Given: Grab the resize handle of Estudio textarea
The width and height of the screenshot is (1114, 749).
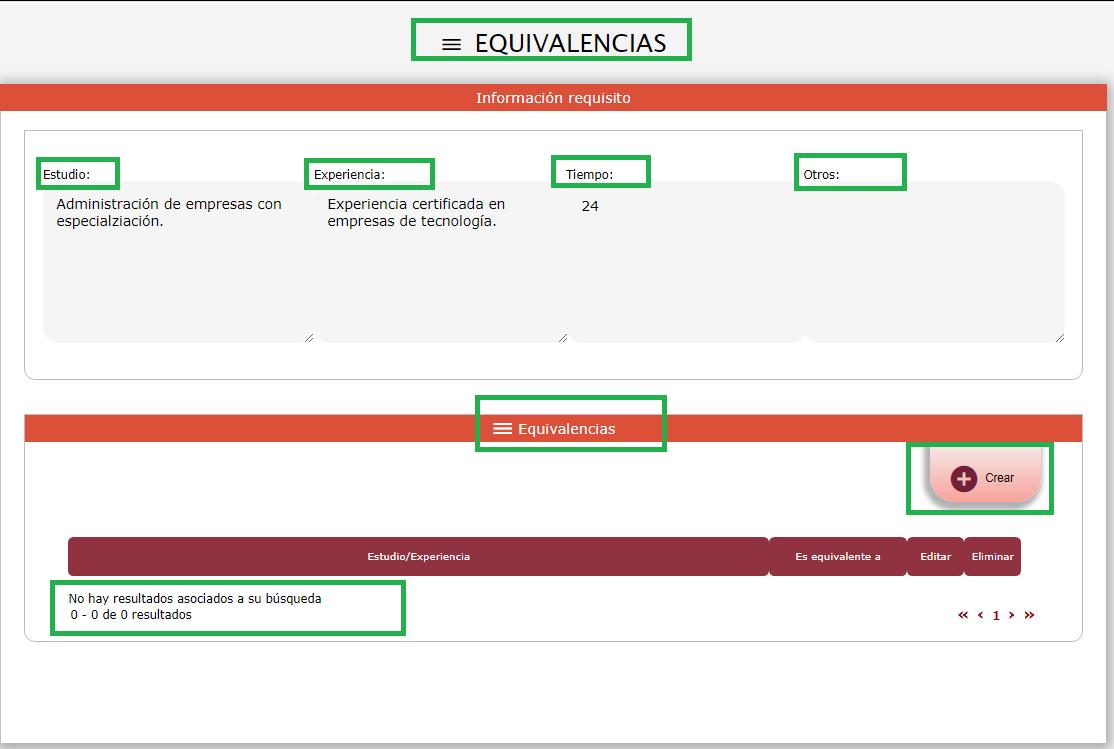Looking at the screenshot, I should [x=308, y=338].
